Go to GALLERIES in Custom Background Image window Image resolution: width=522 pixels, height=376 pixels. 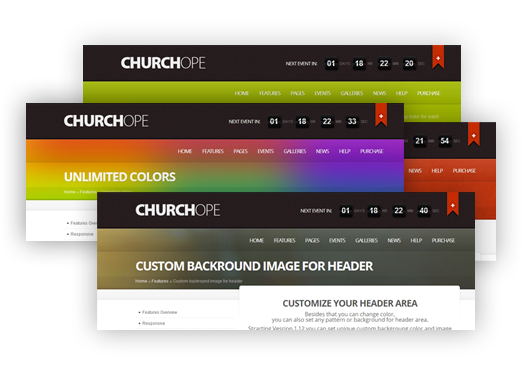pyautogui.click(x=367, y=241)
